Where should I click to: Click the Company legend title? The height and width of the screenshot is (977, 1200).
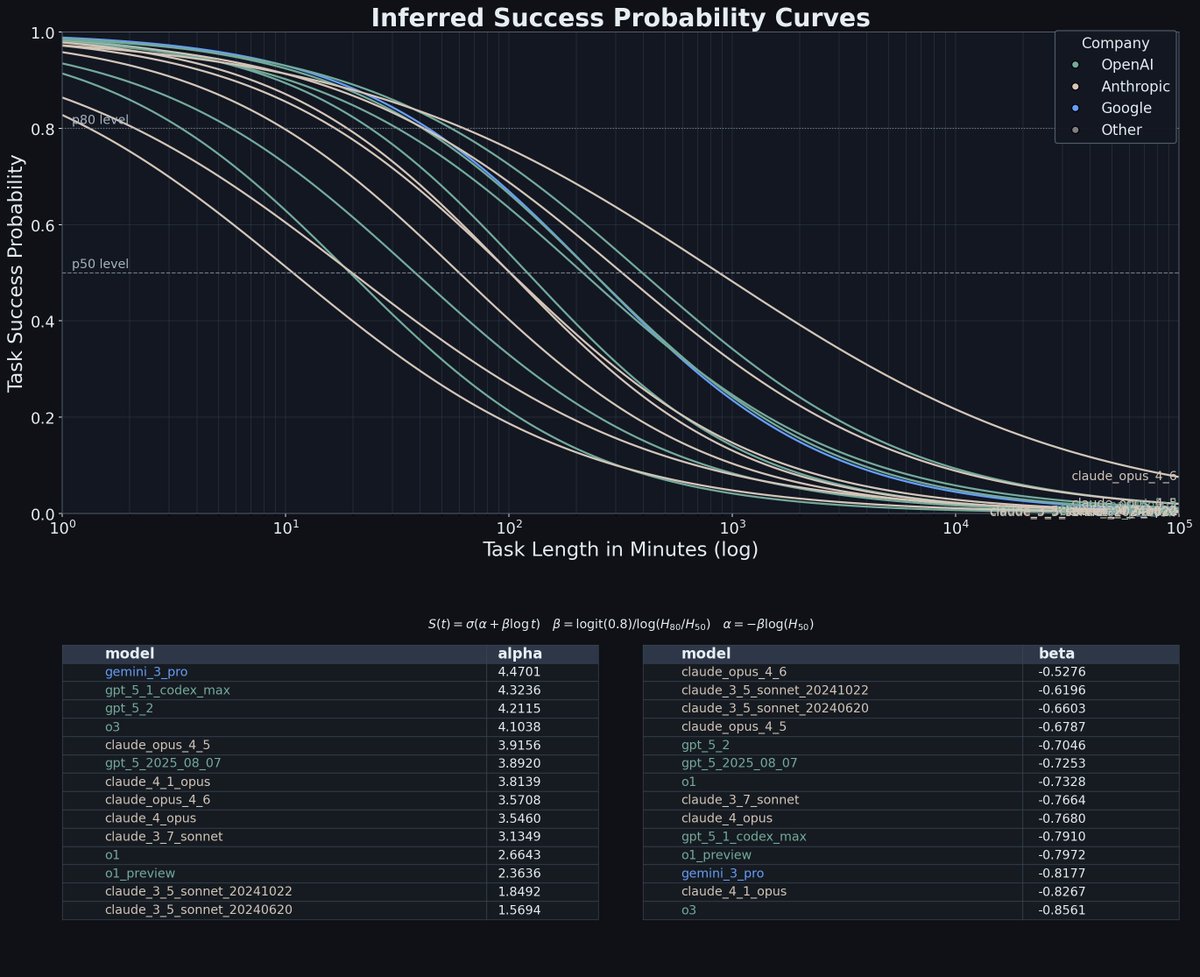click(x=1115, y=43)
